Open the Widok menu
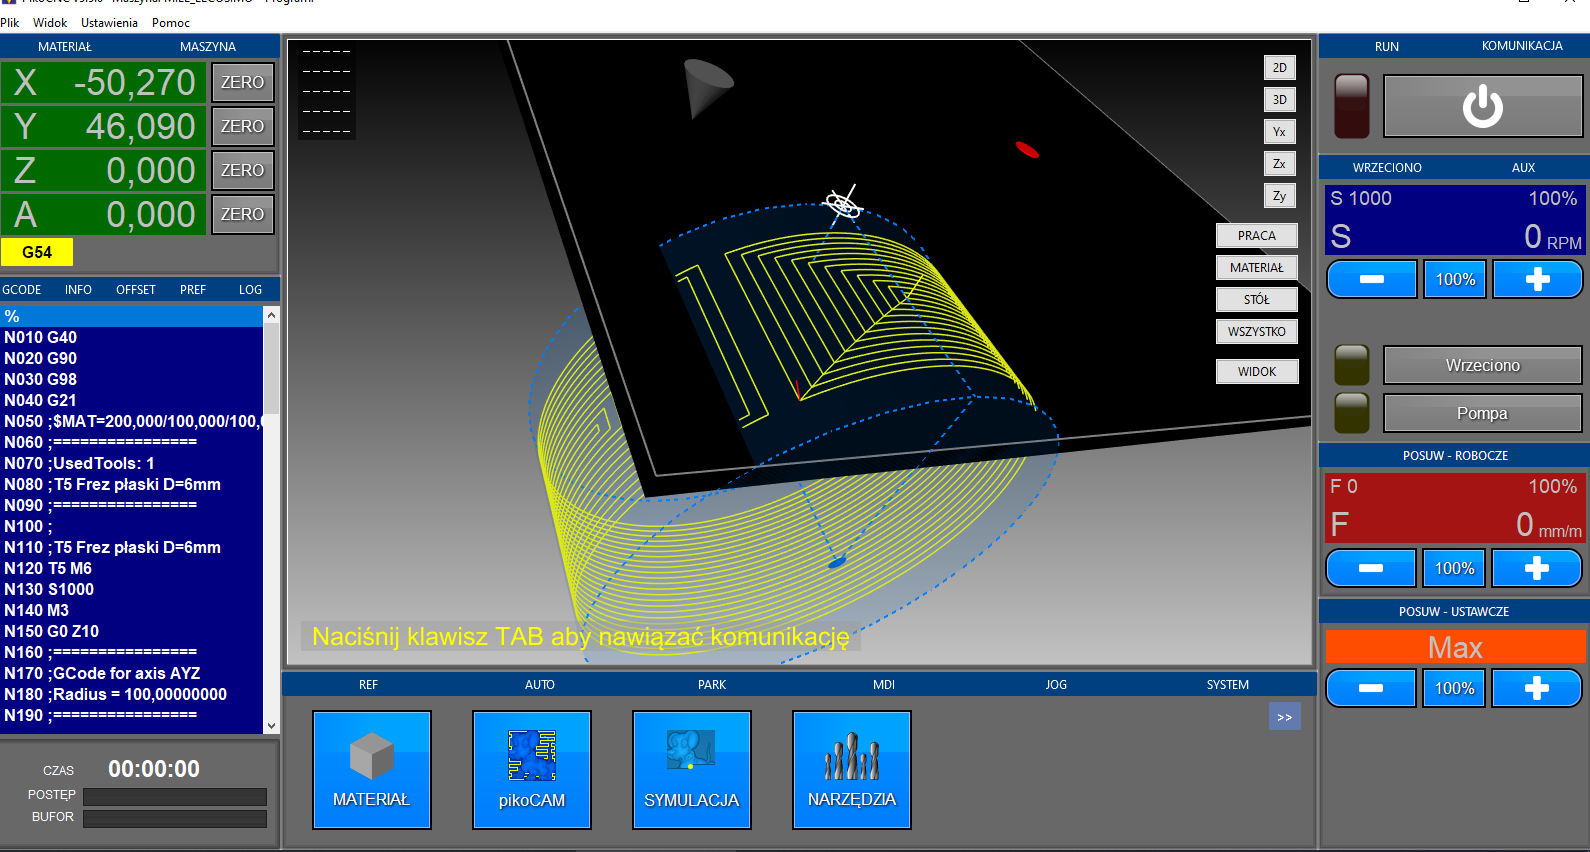The width and height of the screenshot is (1590, 852). coord(50,23)
